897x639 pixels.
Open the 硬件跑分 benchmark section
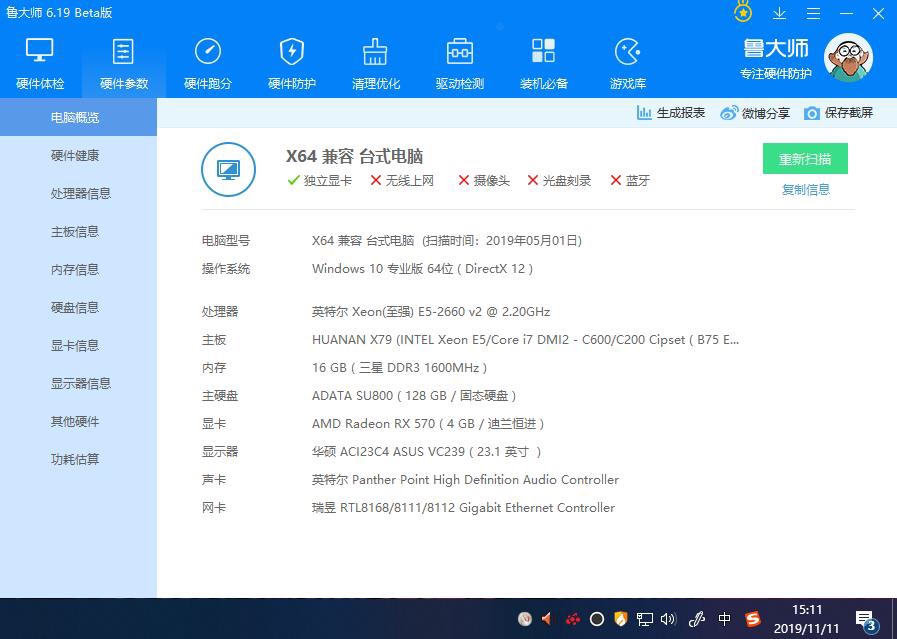(208, 64)
